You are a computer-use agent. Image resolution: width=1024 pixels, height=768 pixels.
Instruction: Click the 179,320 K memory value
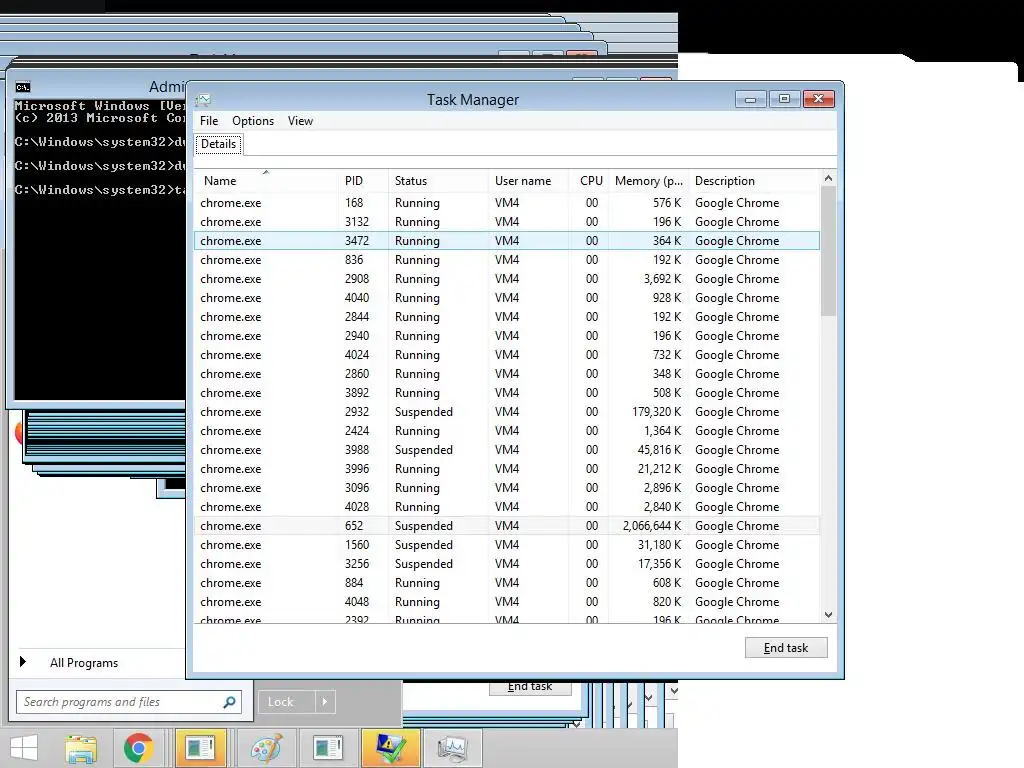point(656,412)
